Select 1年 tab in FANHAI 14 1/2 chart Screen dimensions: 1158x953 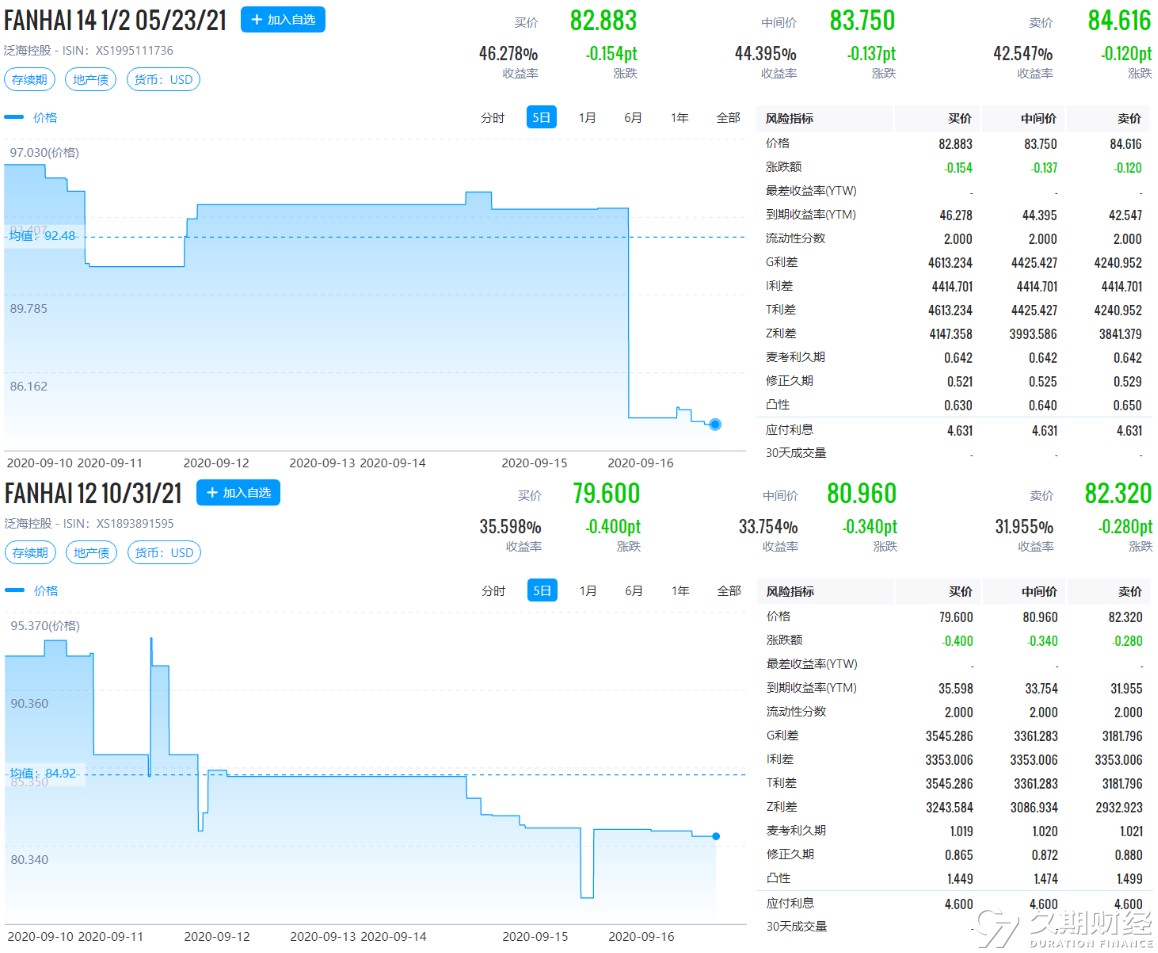(679, 118)
